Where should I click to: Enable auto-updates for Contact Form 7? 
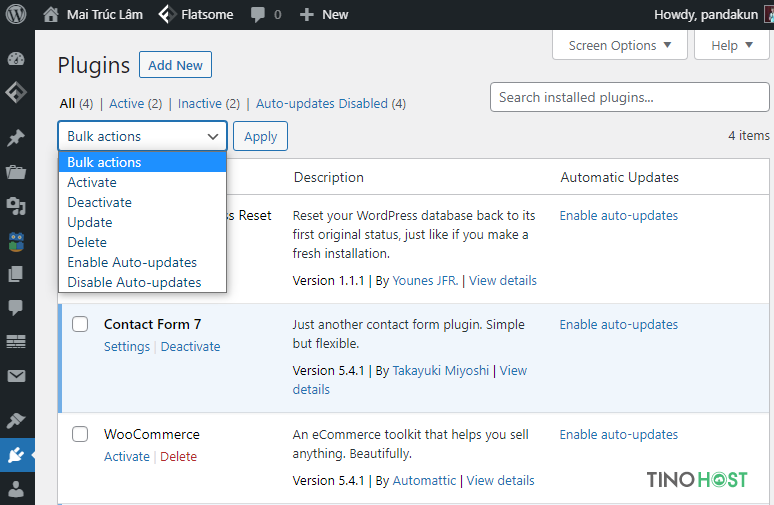pyautogui.click(x=619, y=325)
